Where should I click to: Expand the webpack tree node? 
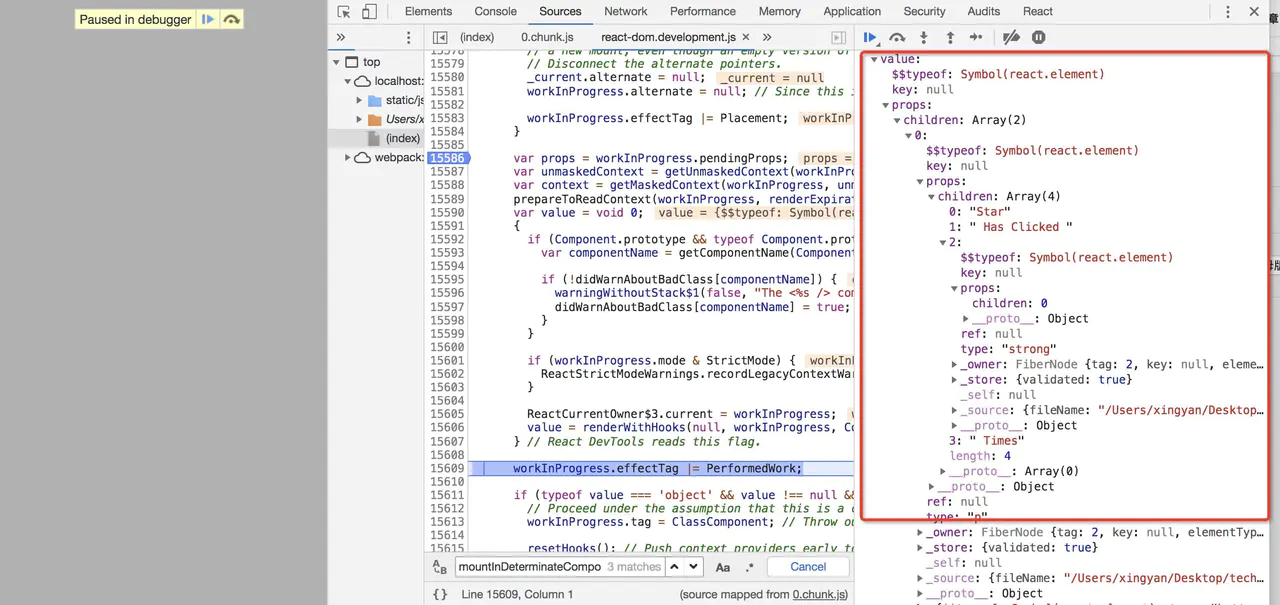pyautogui.click(x=349, y=158)
